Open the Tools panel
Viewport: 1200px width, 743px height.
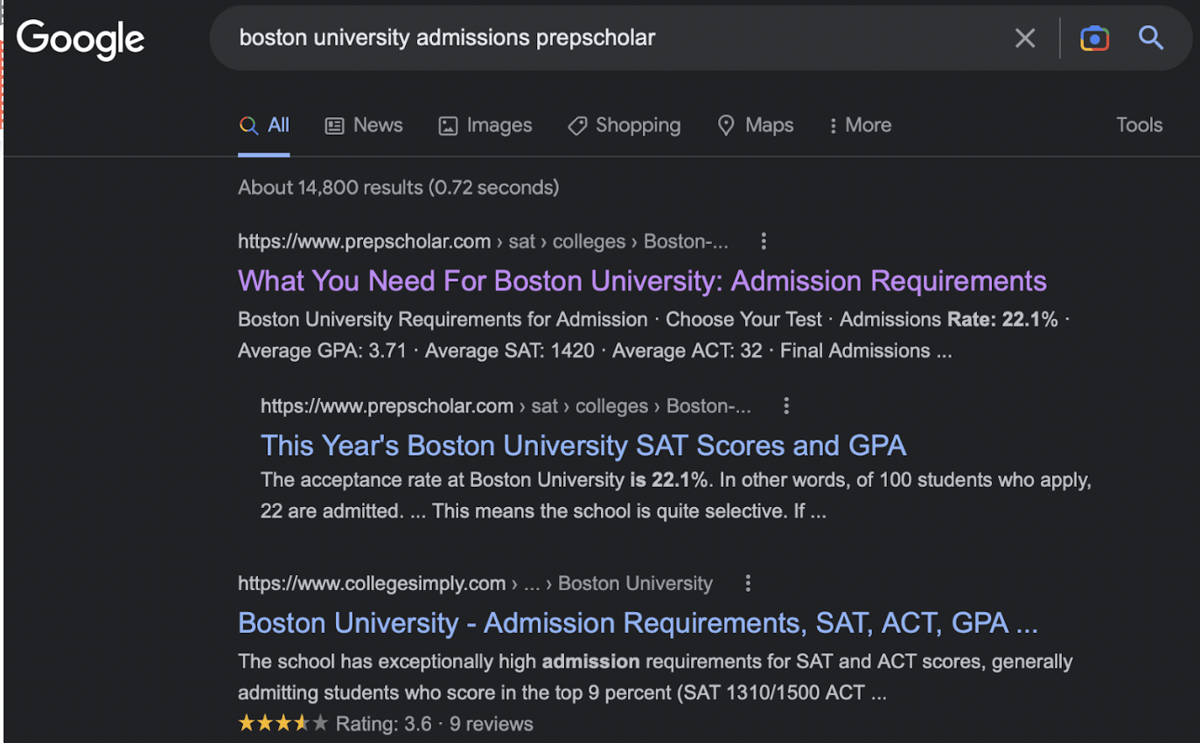[x=1139, y=125]
